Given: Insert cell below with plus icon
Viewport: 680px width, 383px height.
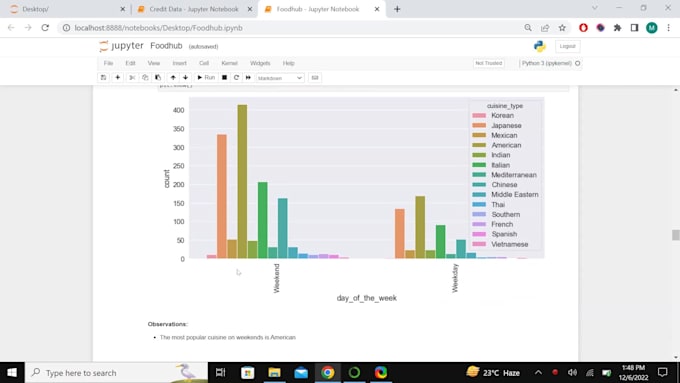Looking at the screenshot, I should pos(118,78).
